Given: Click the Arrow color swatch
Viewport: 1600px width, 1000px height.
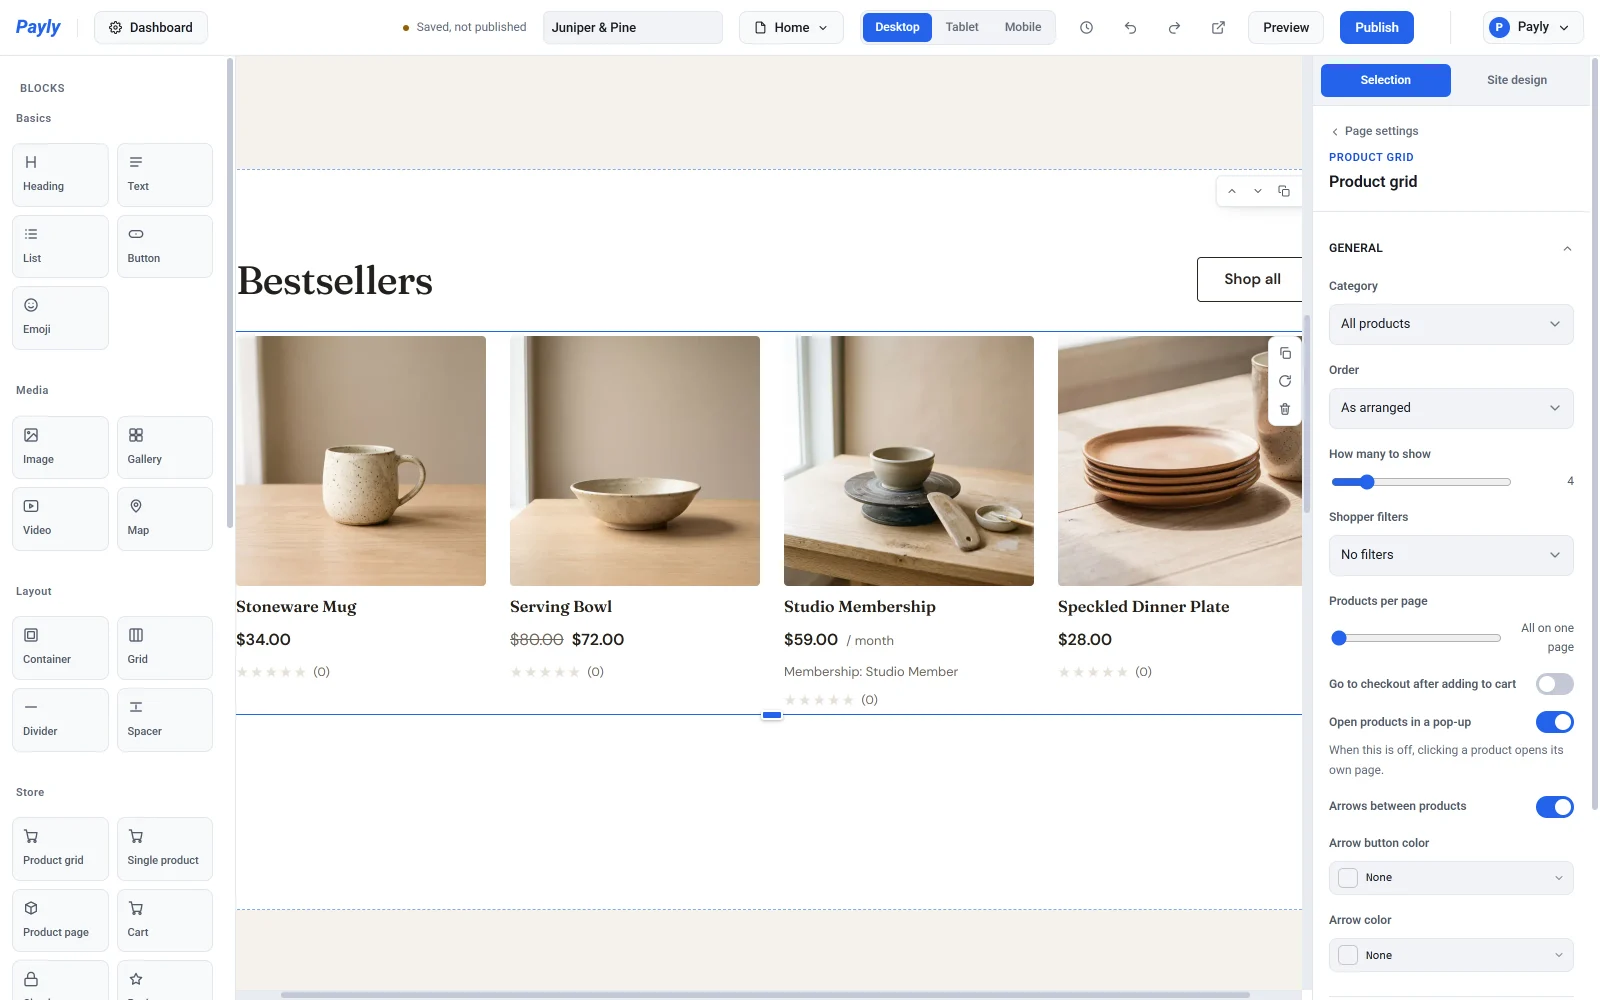Looking at the screenshot, I should pos(1348,955).
